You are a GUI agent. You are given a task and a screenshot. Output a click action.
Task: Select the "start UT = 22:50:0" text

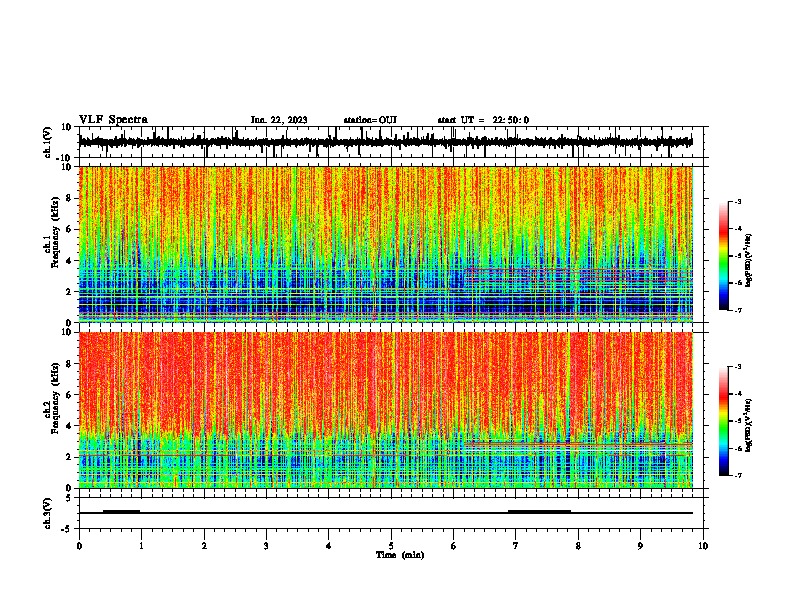483,120
